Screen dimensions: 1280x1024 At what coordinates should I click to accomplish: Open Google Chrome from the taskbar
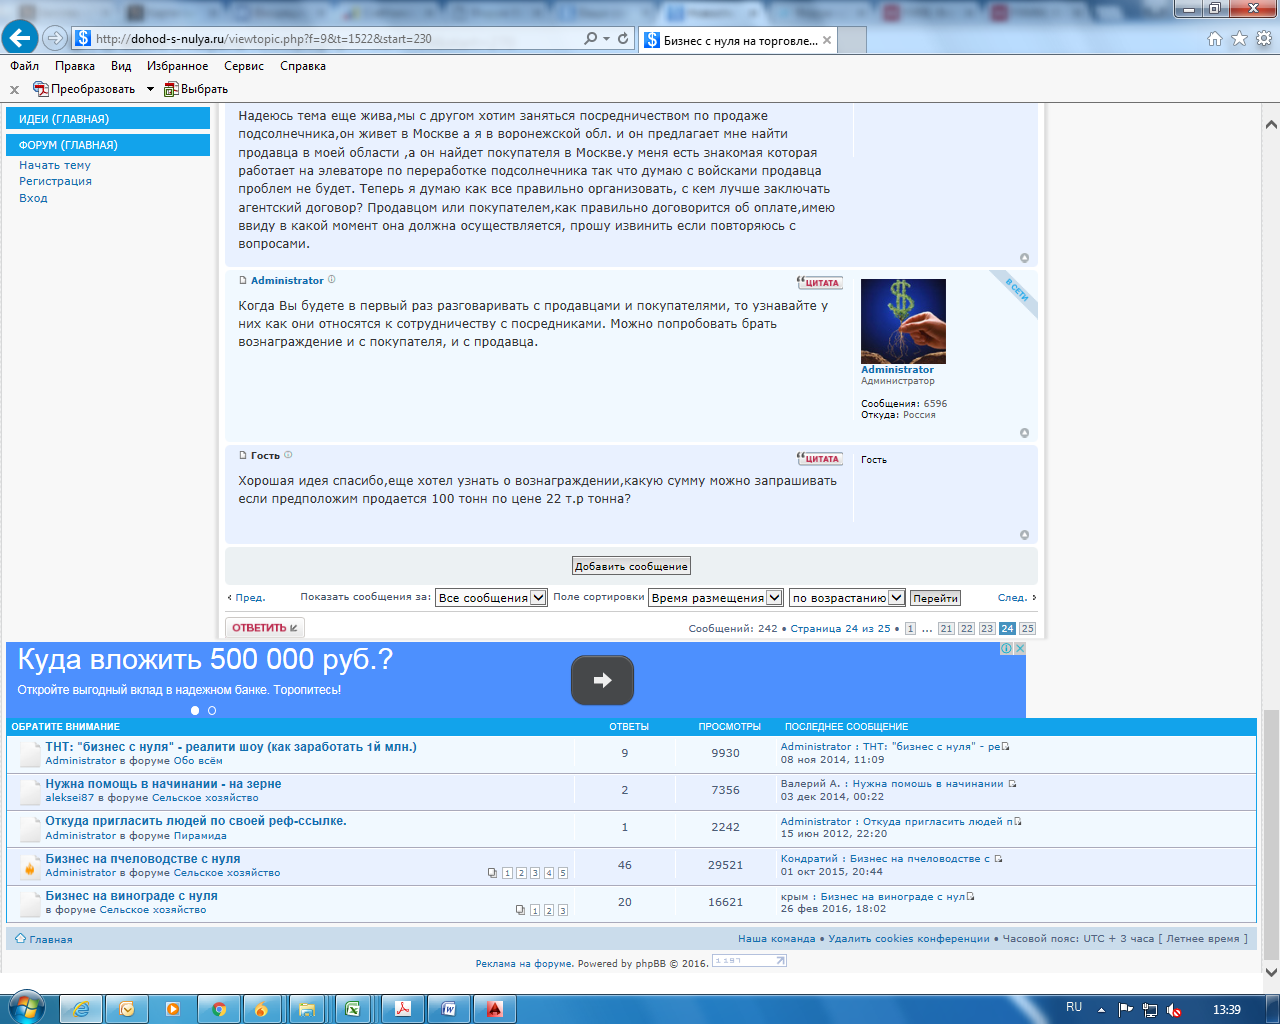click(218, 1009)
